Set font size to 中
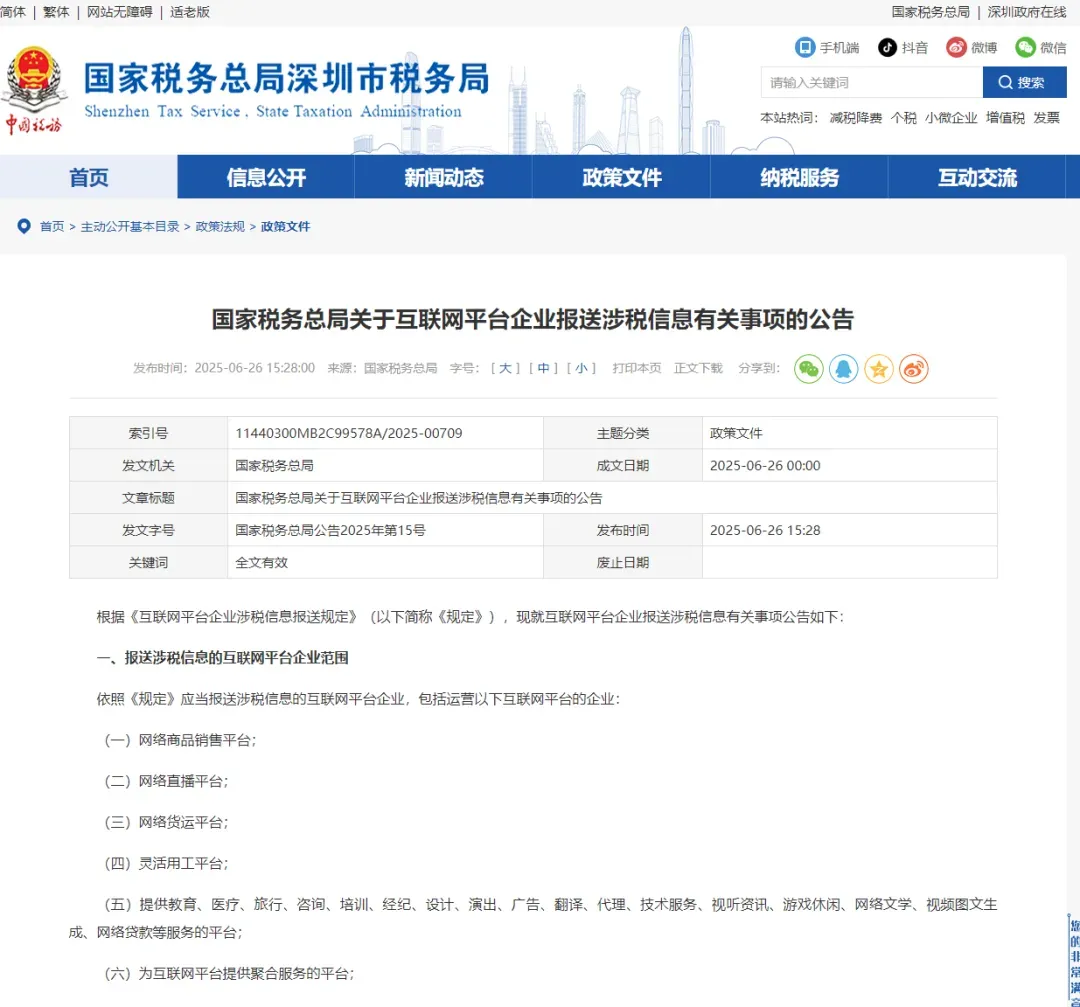1080x1007 pixels. 543,368
